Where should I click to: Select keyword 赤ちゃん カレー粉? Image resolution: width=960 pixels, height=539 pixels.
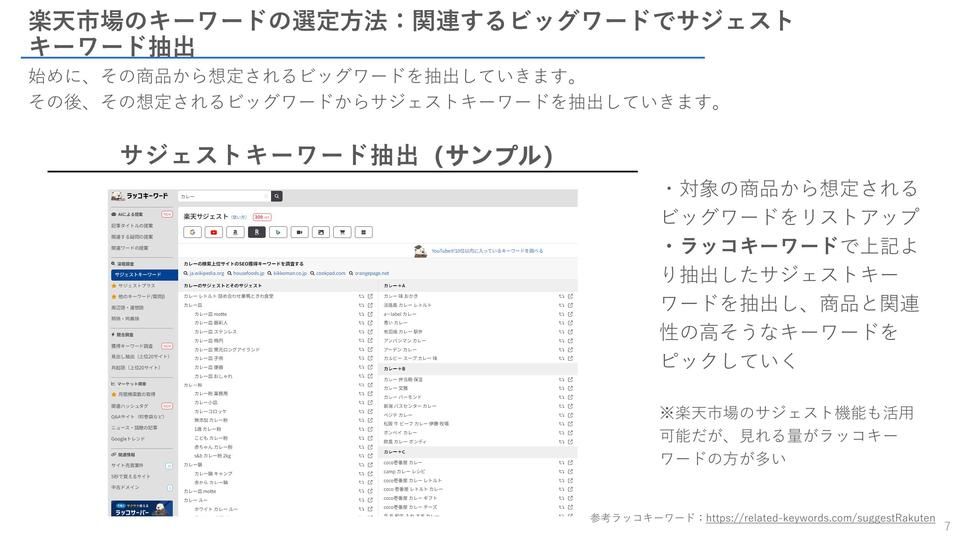[213, 447]
